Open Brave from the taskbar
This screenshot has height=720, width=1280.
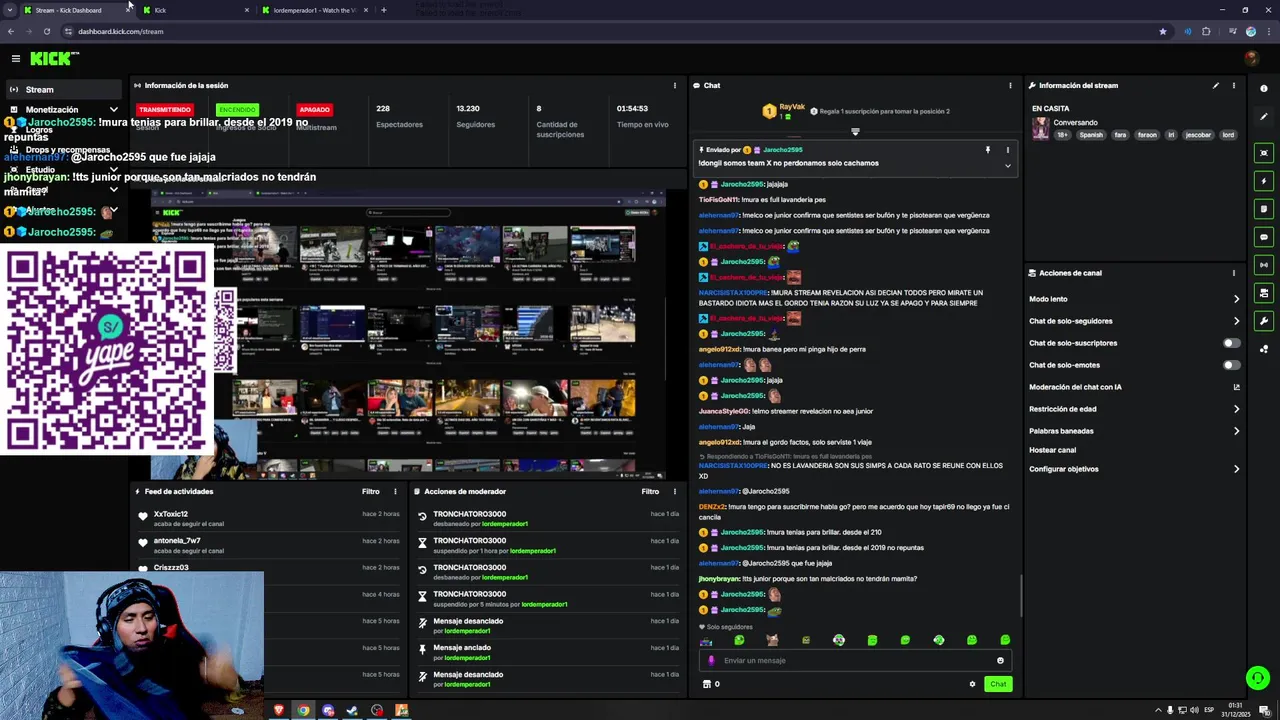click(x=279, y=711)
